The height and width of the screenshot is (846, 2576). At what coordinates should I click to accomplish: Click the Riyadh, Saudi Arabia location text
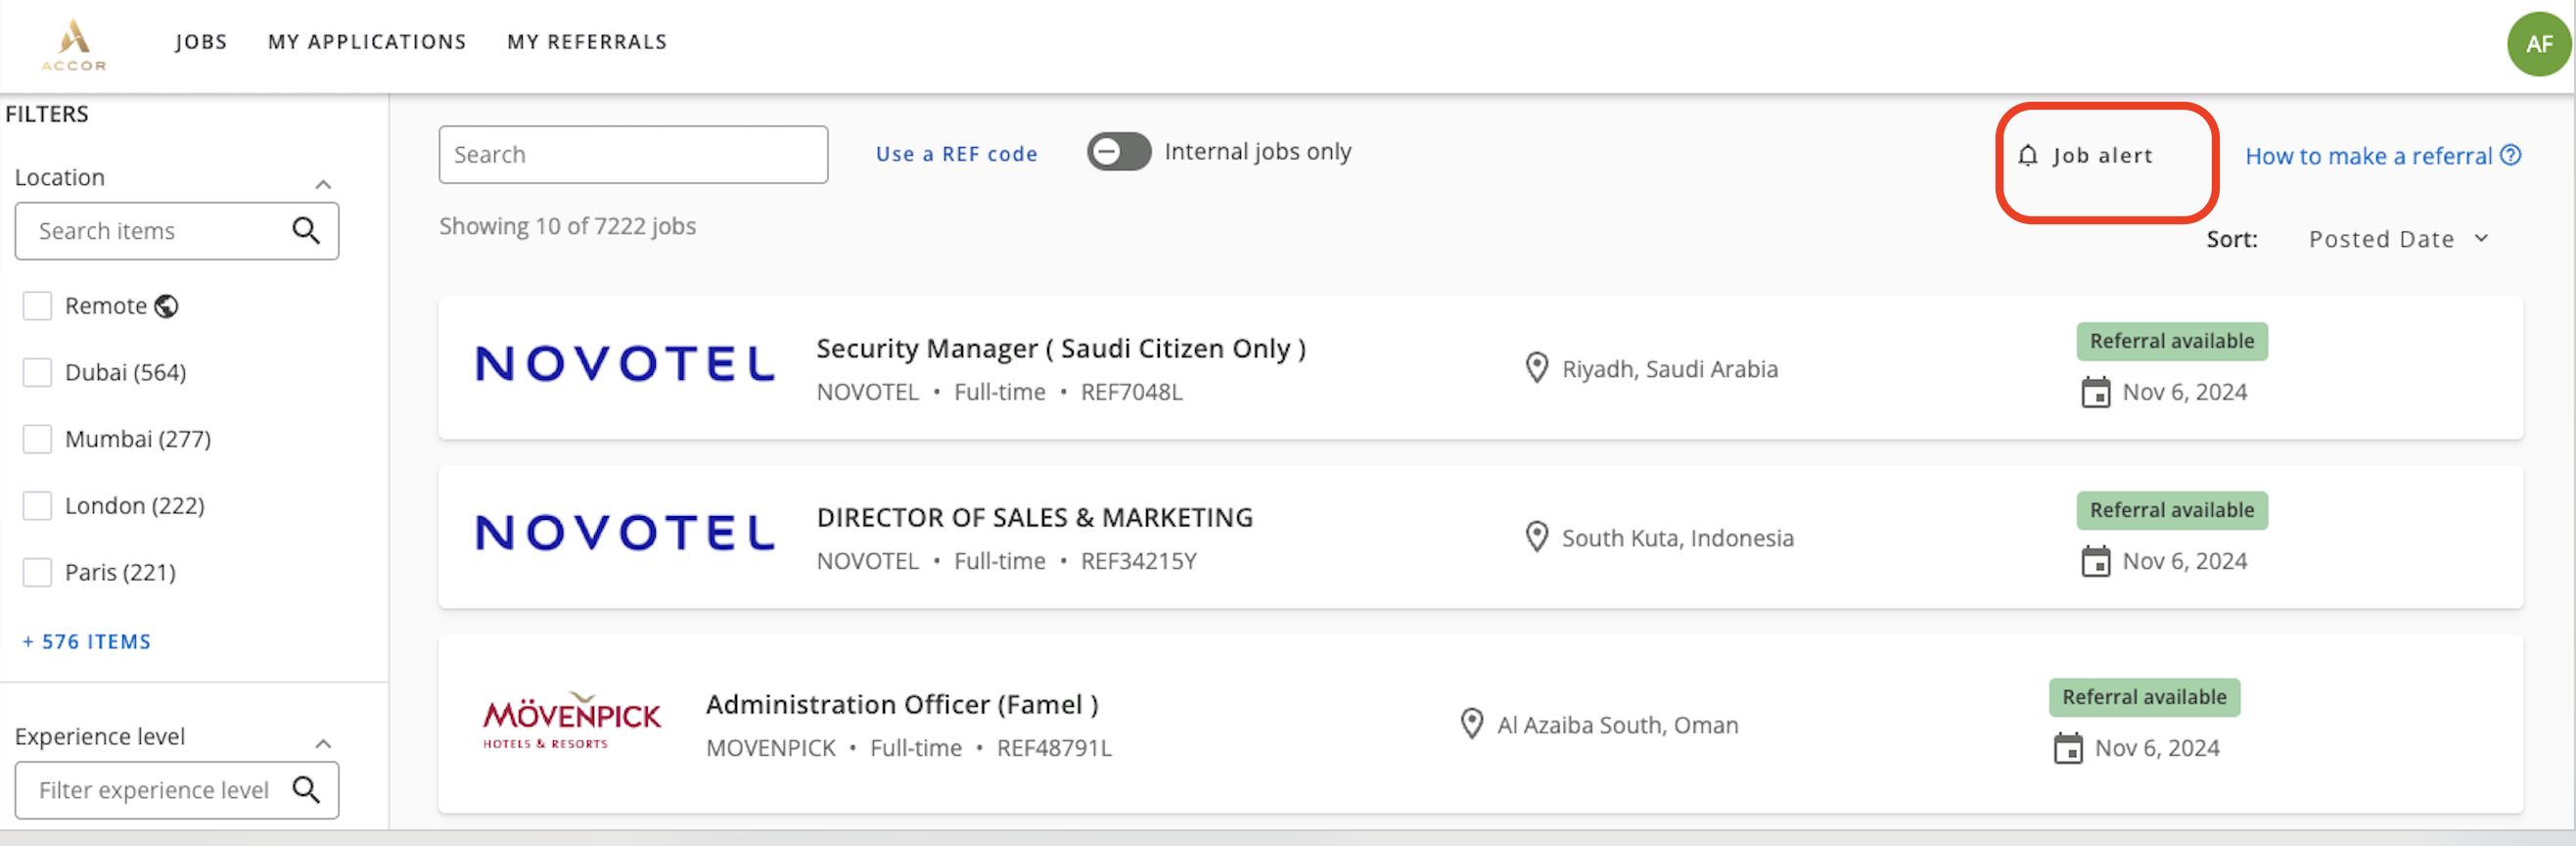click(x=1670, y=369)
